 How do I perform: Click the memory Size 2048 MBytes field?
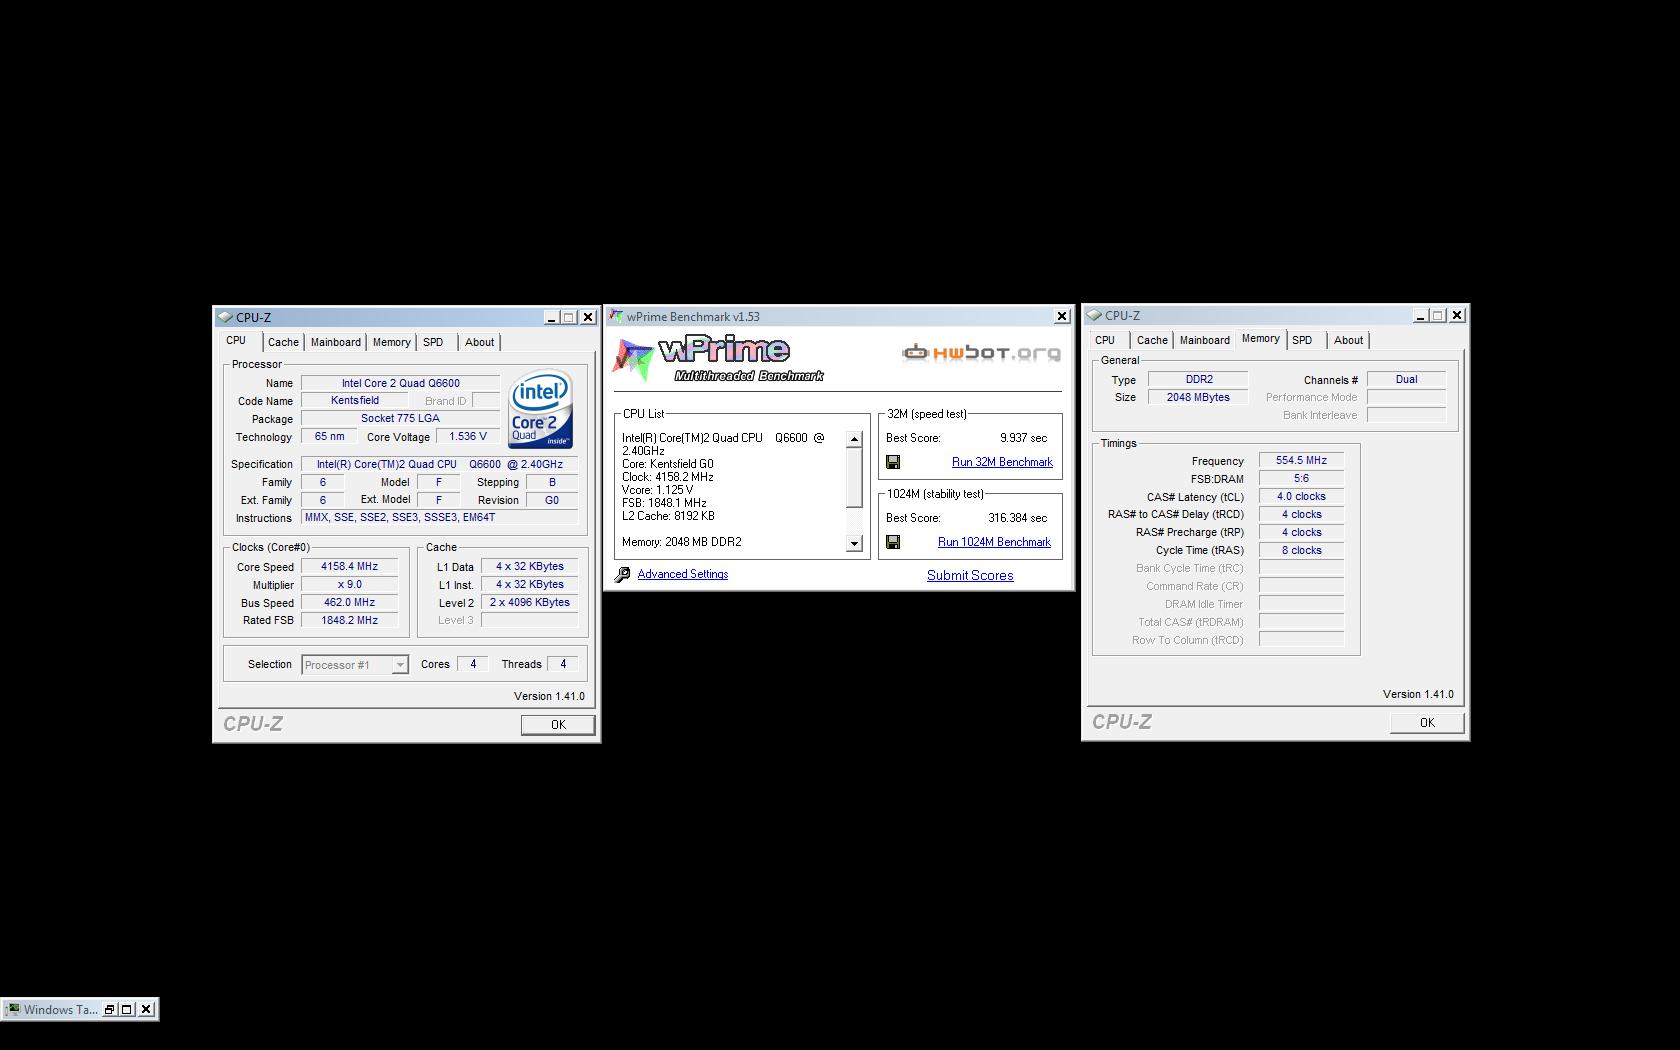coord(1198,398)
